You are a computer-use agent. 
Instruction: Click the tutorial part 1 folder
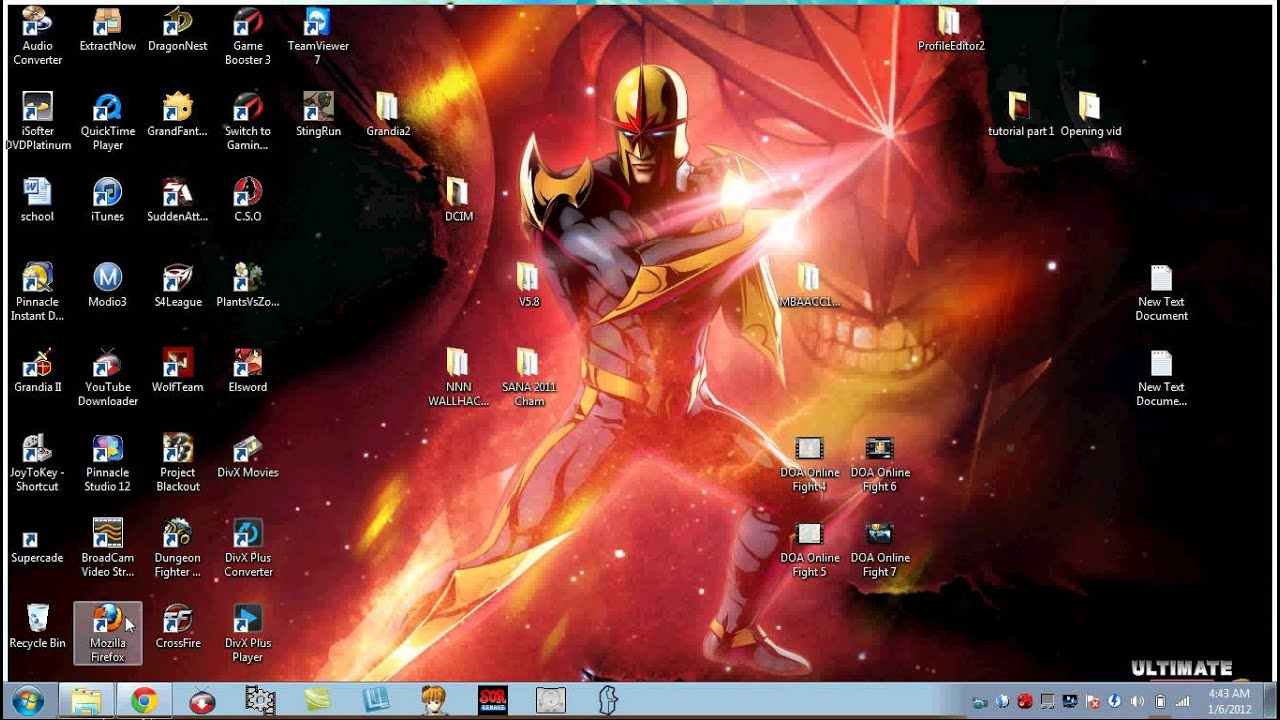pos(1020,114)
